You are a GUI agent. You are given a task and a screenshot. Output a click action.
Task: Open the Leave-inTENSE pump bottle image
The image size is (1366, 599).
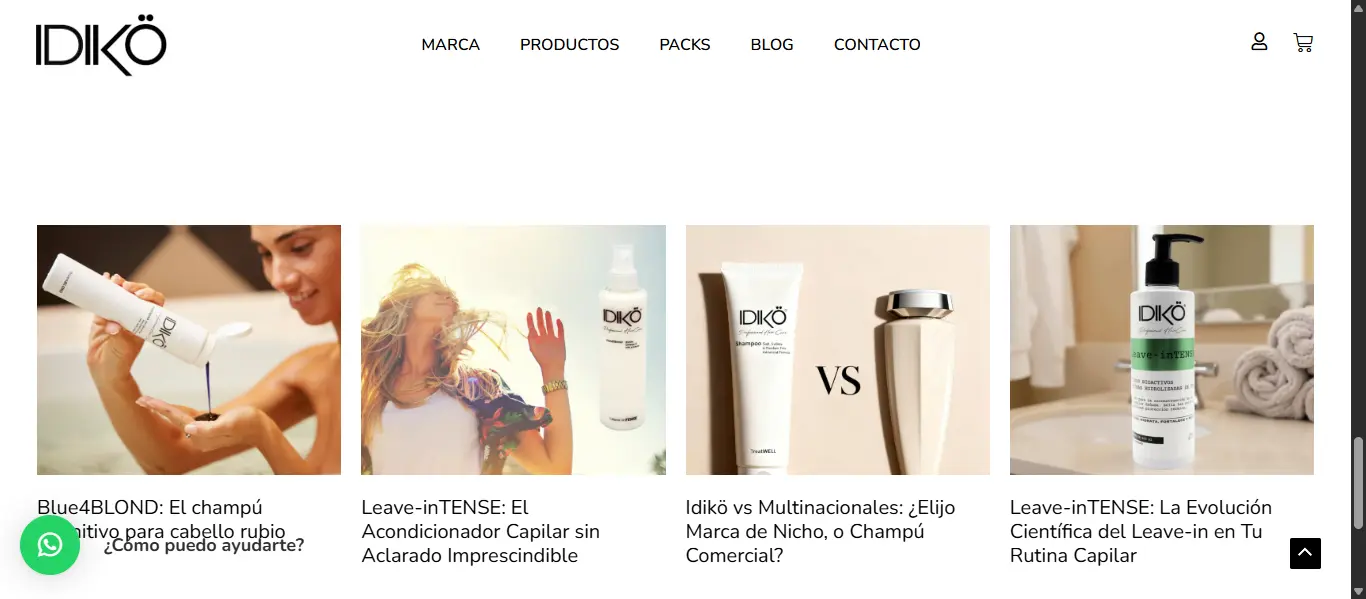click(x=1162, y=350)
